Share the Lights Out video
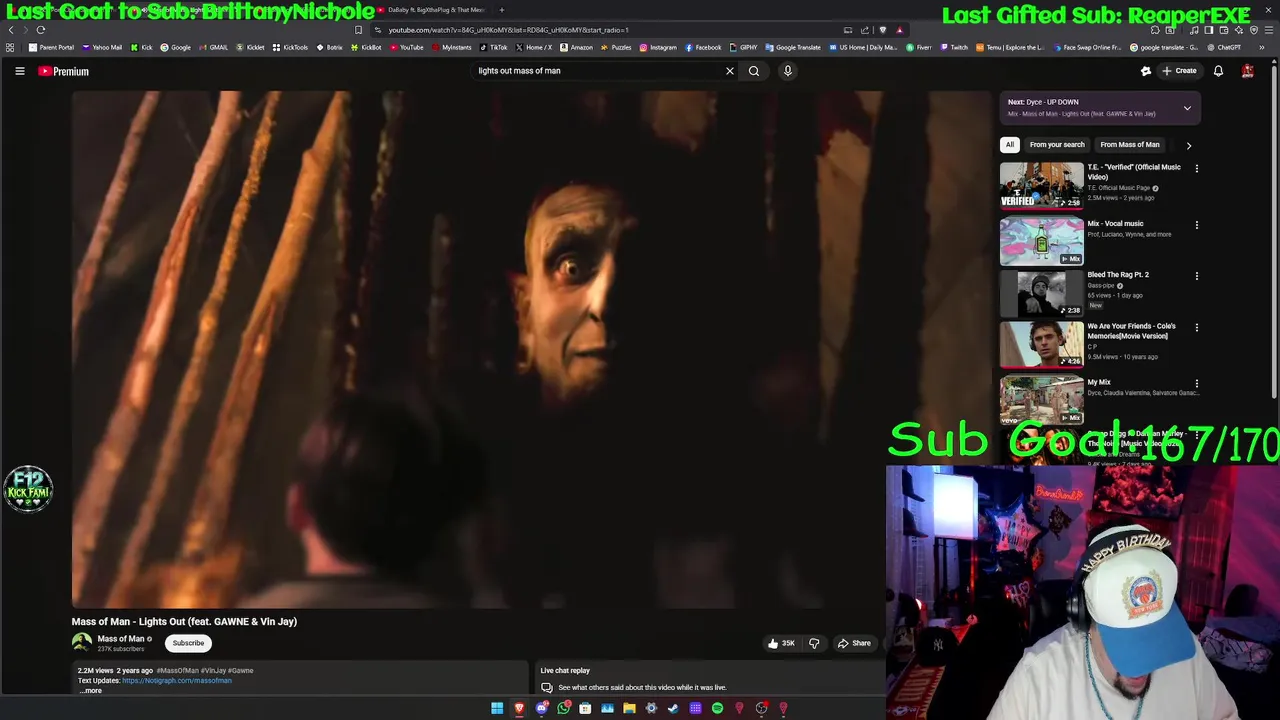 pyautogui.click(x=854, y=643)
